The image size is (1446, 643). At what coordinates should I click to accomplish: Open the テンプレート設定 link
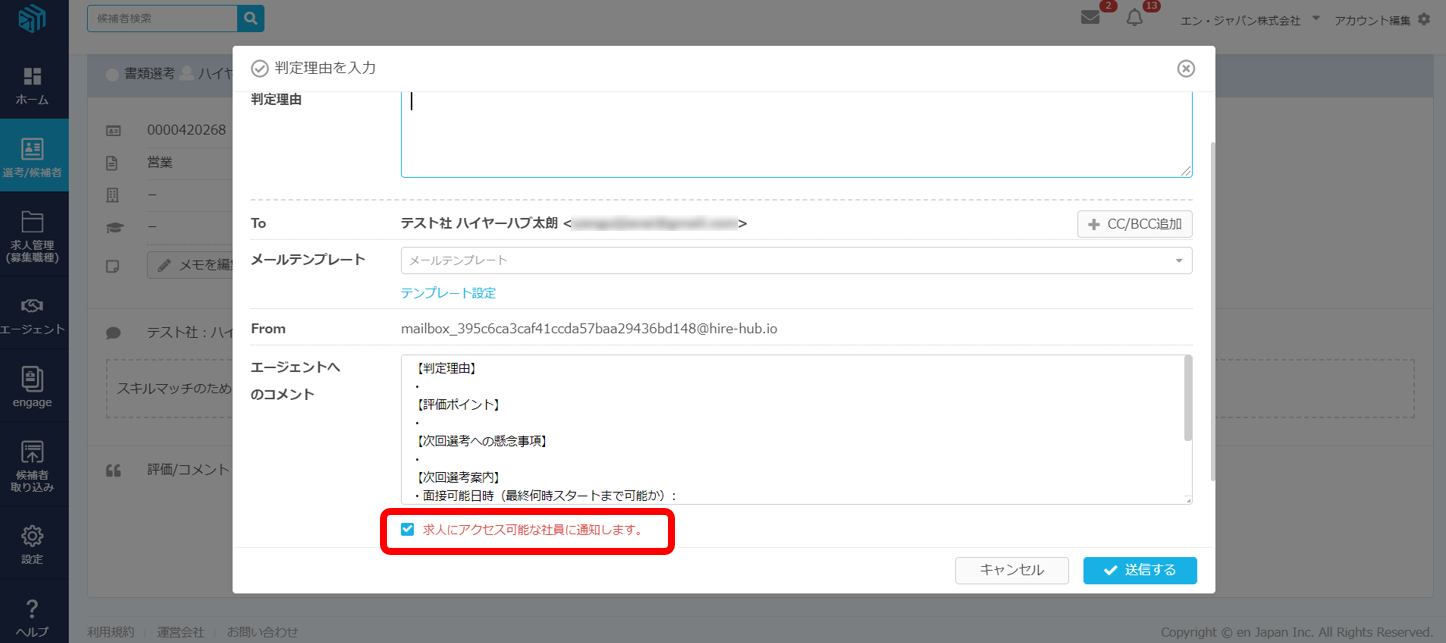tap(448, 293)
